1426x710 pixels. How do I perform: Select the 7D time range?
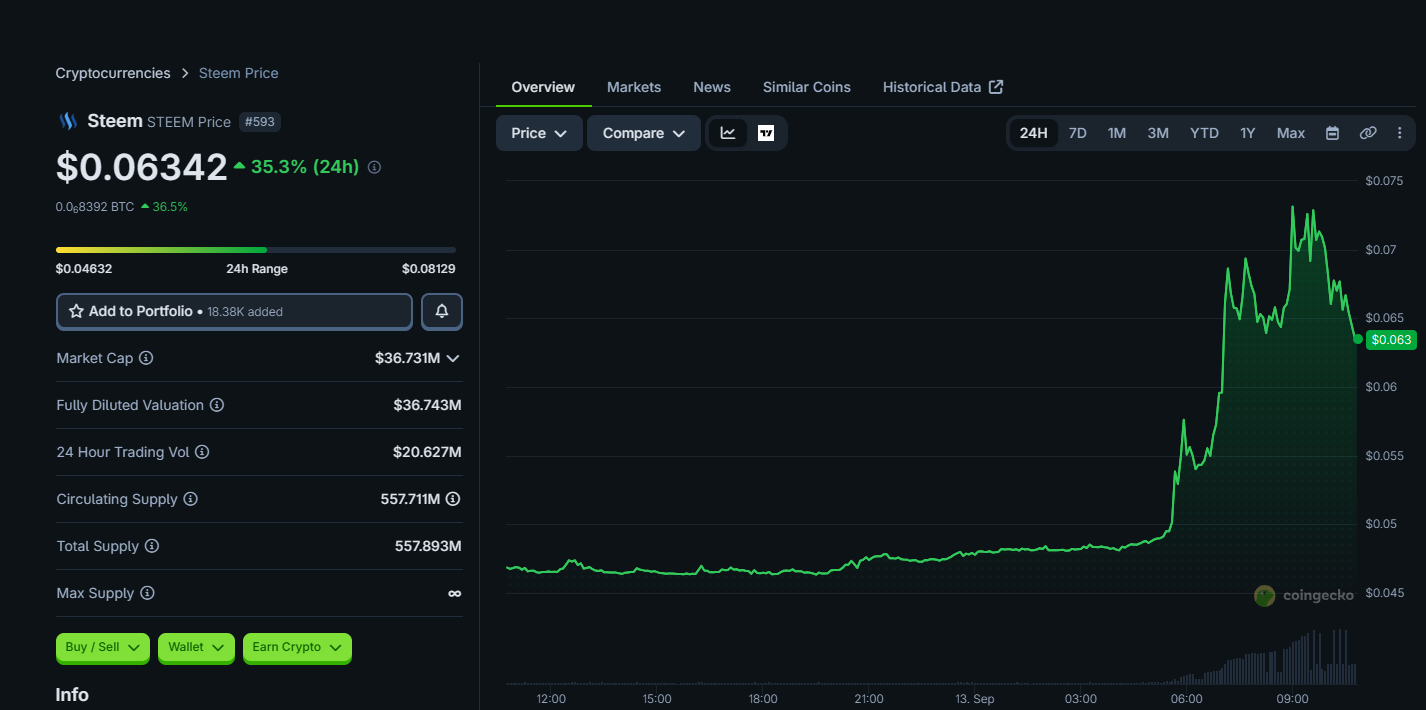(1078, 133)
